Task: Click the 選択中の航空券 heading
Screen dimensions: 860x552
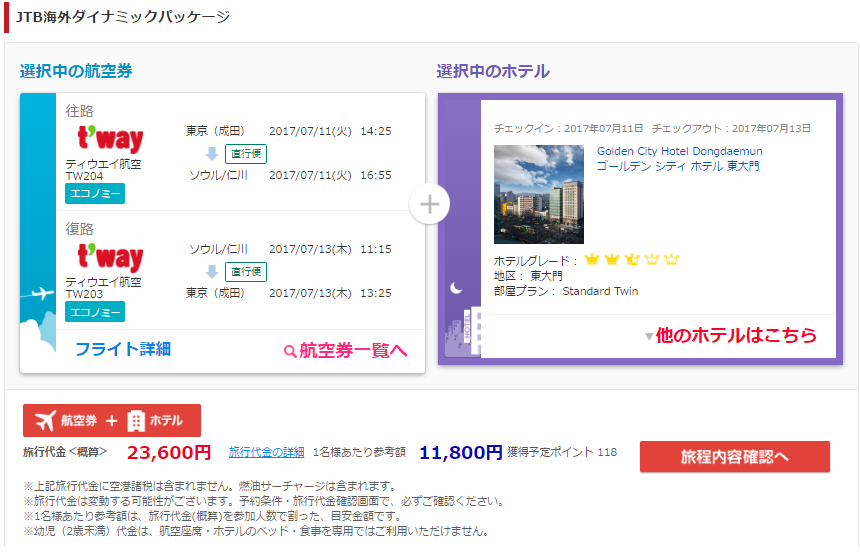Action: (76, 71)
